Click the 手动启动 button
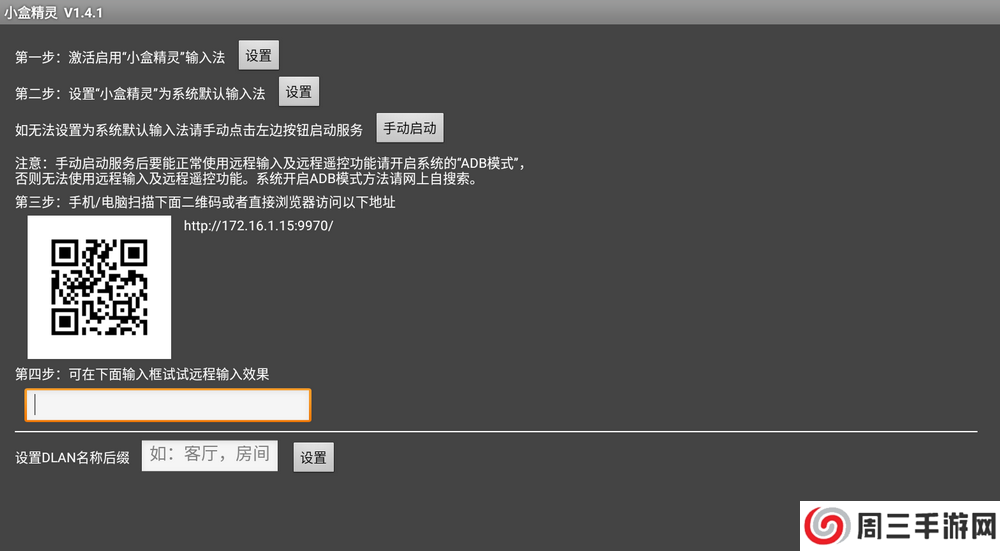The height and width of the screenshot is (551, 1000). click(x=409, y=128)
